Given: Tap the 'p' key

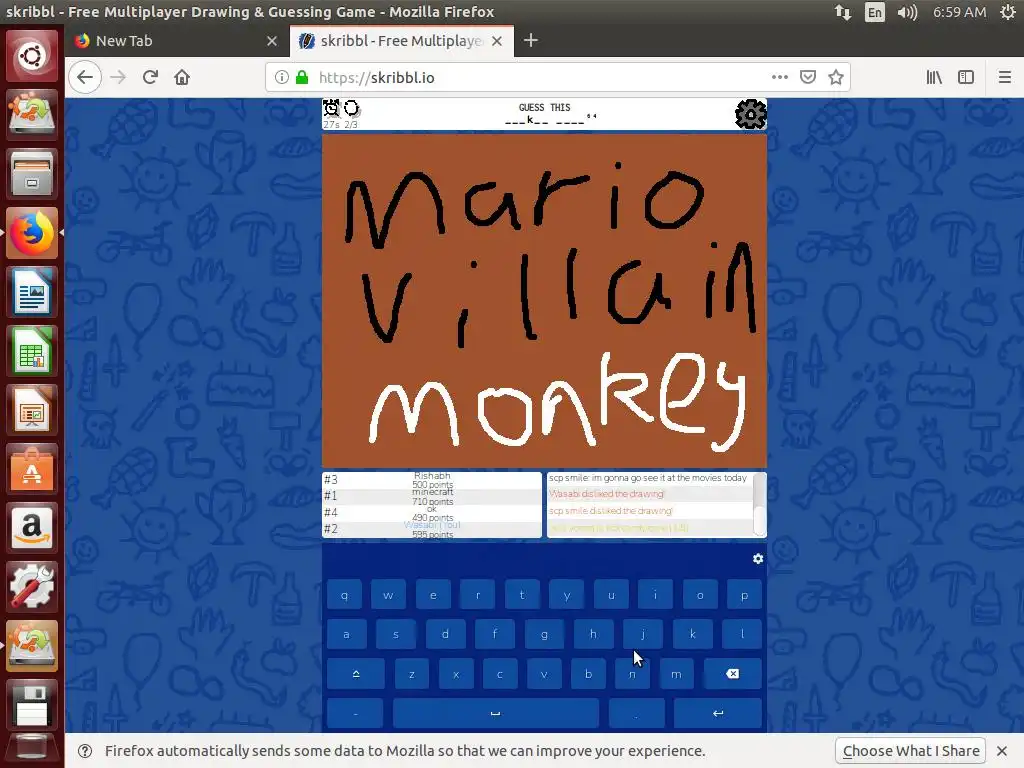Looking at the screenshot, I should click(744, 595).
